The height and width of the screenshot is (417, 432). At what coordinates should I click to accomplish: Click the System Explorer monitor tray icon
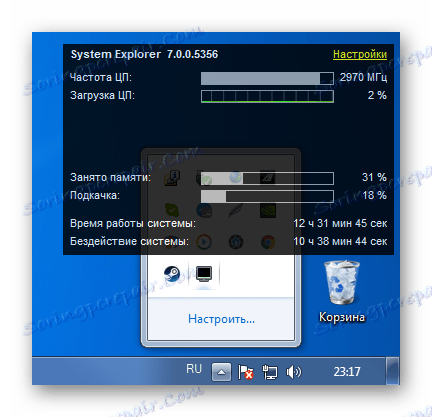pyautogui.click(x=204, y=274)
